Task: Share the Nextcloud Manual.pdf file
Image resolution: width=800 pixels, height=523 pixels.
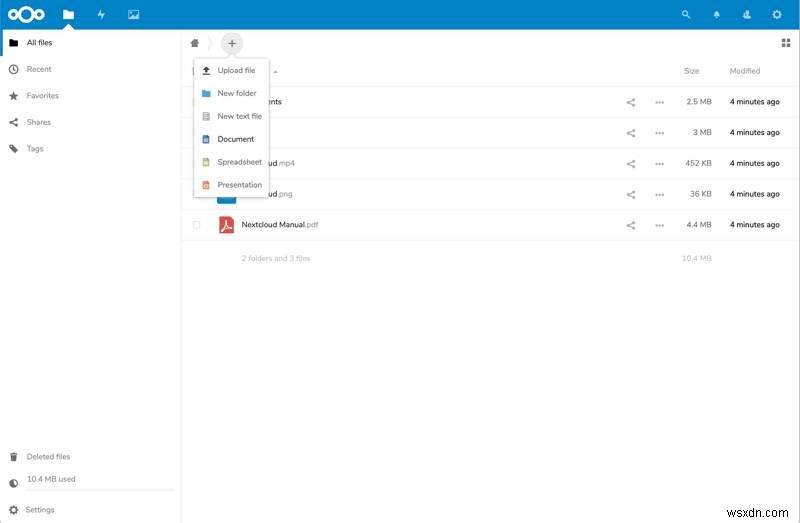Action: click(x=631, y=225)
